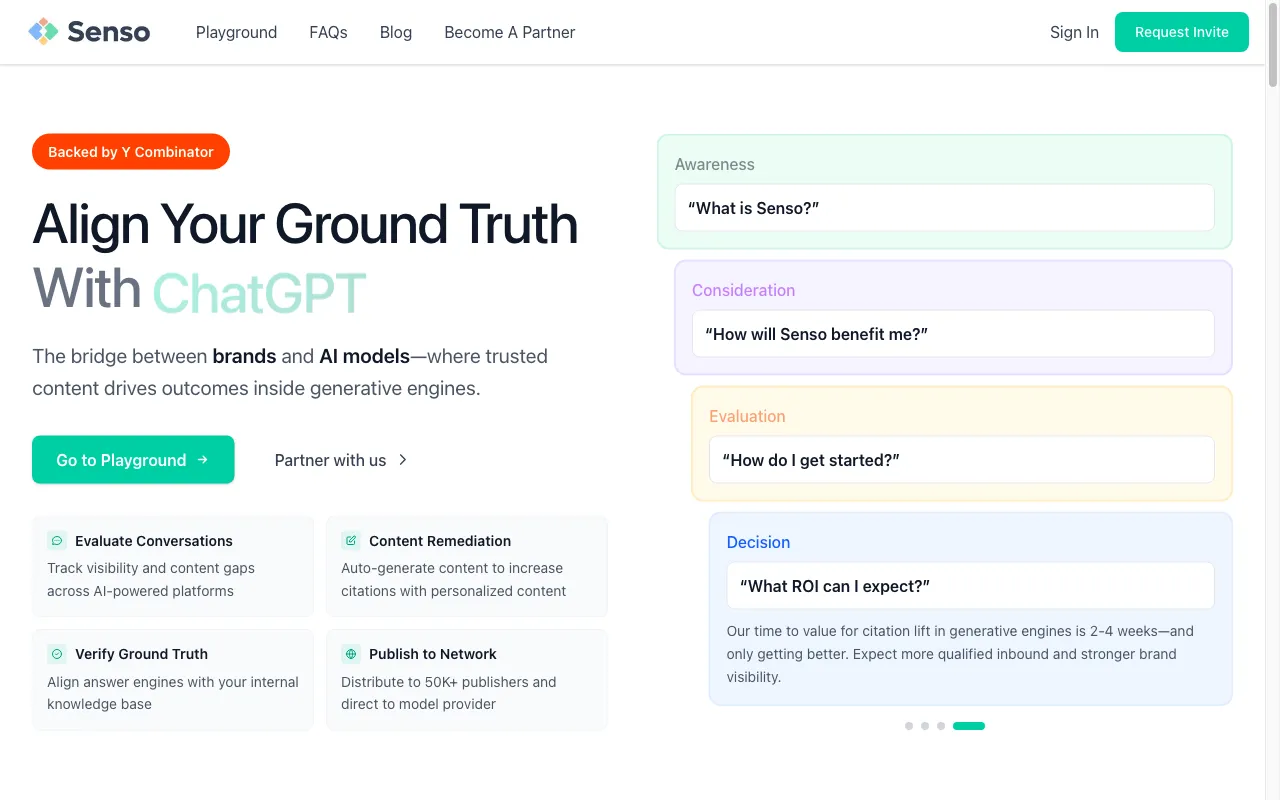1280x800 pixels.
Task: Click the Senso wordmark text
Action: pos(109,32)
